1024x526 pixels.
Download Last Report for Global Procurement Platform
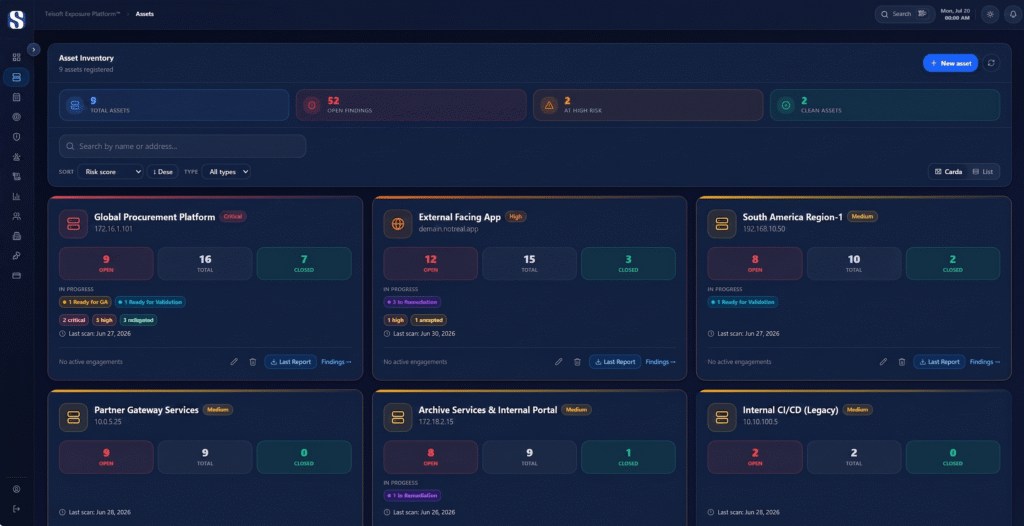pyautogui.click(x=291, y=361)
